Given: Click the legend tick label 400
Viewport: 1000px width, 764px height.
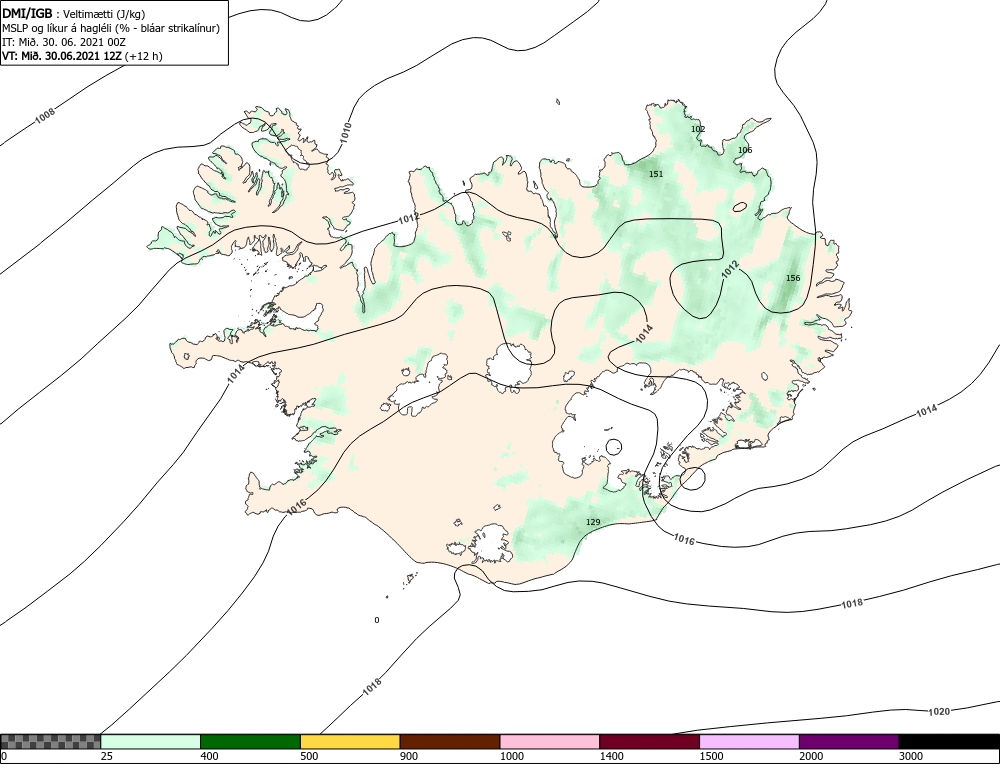Looking at the screenshot, I should (x=209, y=756).
